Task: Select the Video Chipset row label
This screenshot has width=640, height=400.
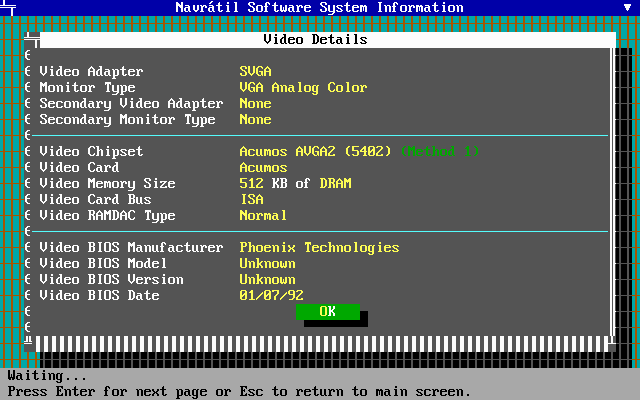Action: 91,152
